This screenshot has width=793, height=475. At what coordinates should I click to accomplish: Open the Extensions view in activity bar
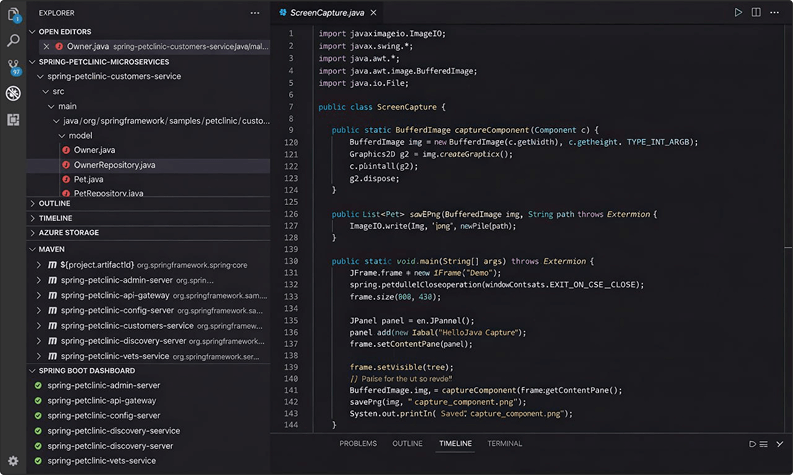click(x=13, y=119)
